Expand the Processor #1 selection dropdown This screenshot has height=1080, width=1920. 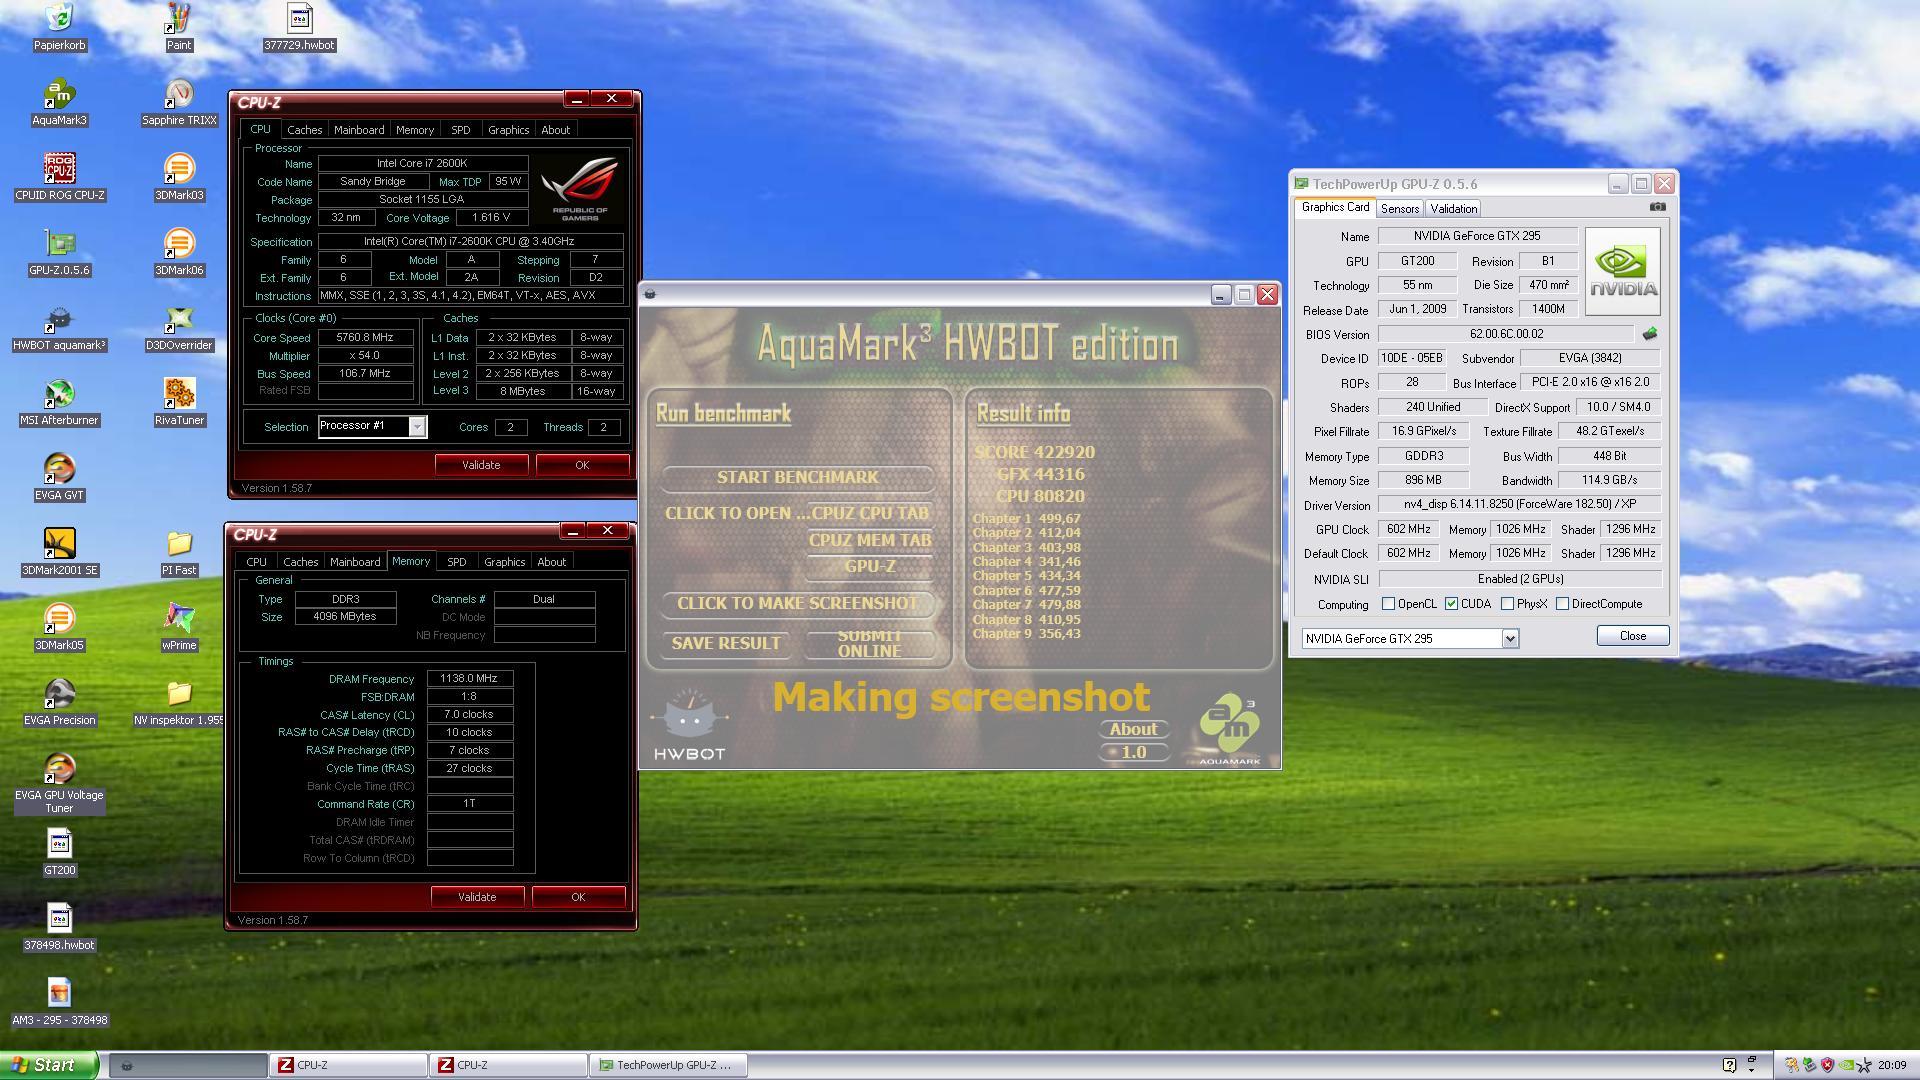pyautogui.click(x=417, y=427)
